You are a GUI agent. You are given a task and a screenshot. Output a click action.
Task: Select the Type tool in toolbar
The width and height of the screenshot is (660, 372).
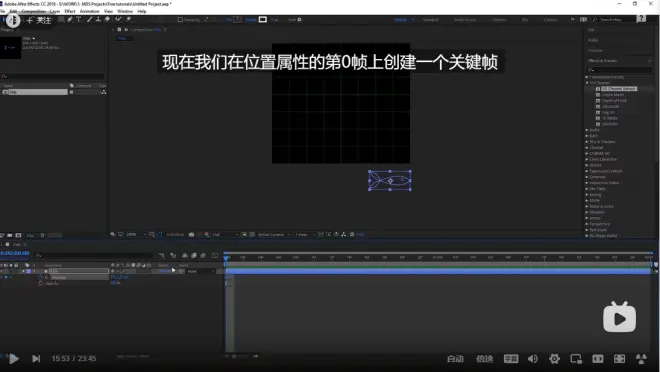click(79, 19)
